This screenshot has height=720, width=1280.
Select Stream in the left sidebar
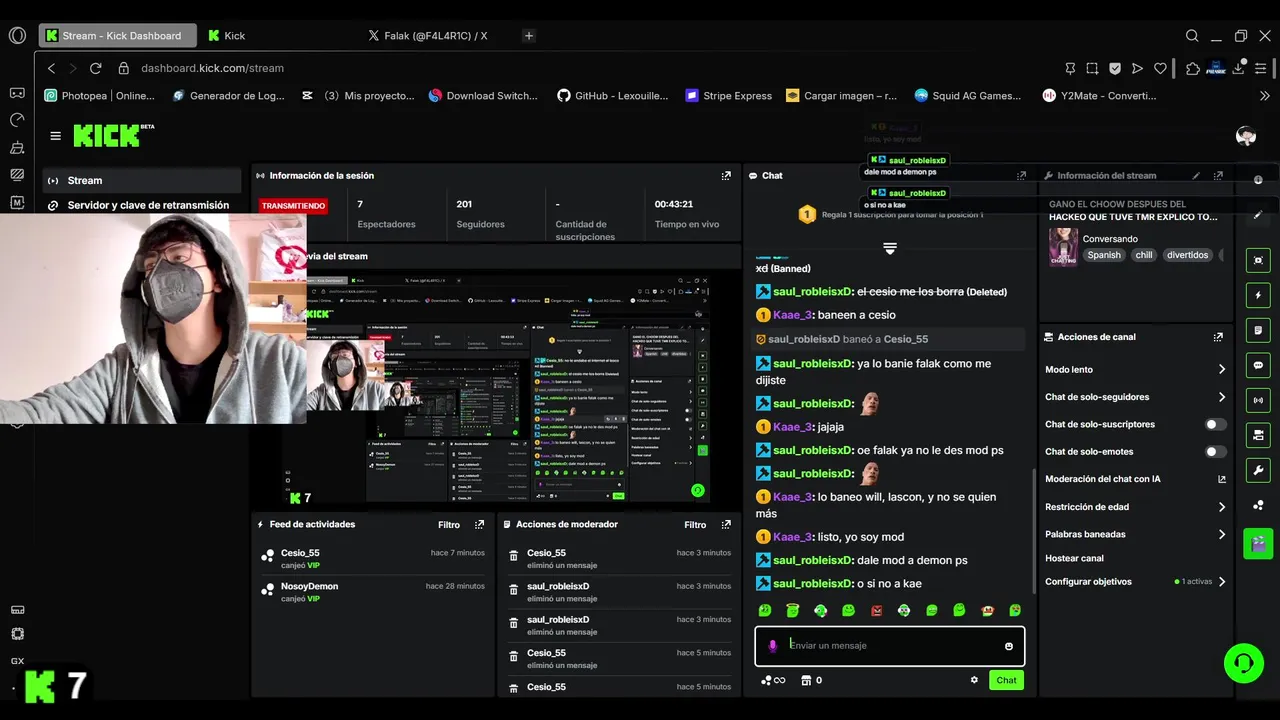[142, 180]
